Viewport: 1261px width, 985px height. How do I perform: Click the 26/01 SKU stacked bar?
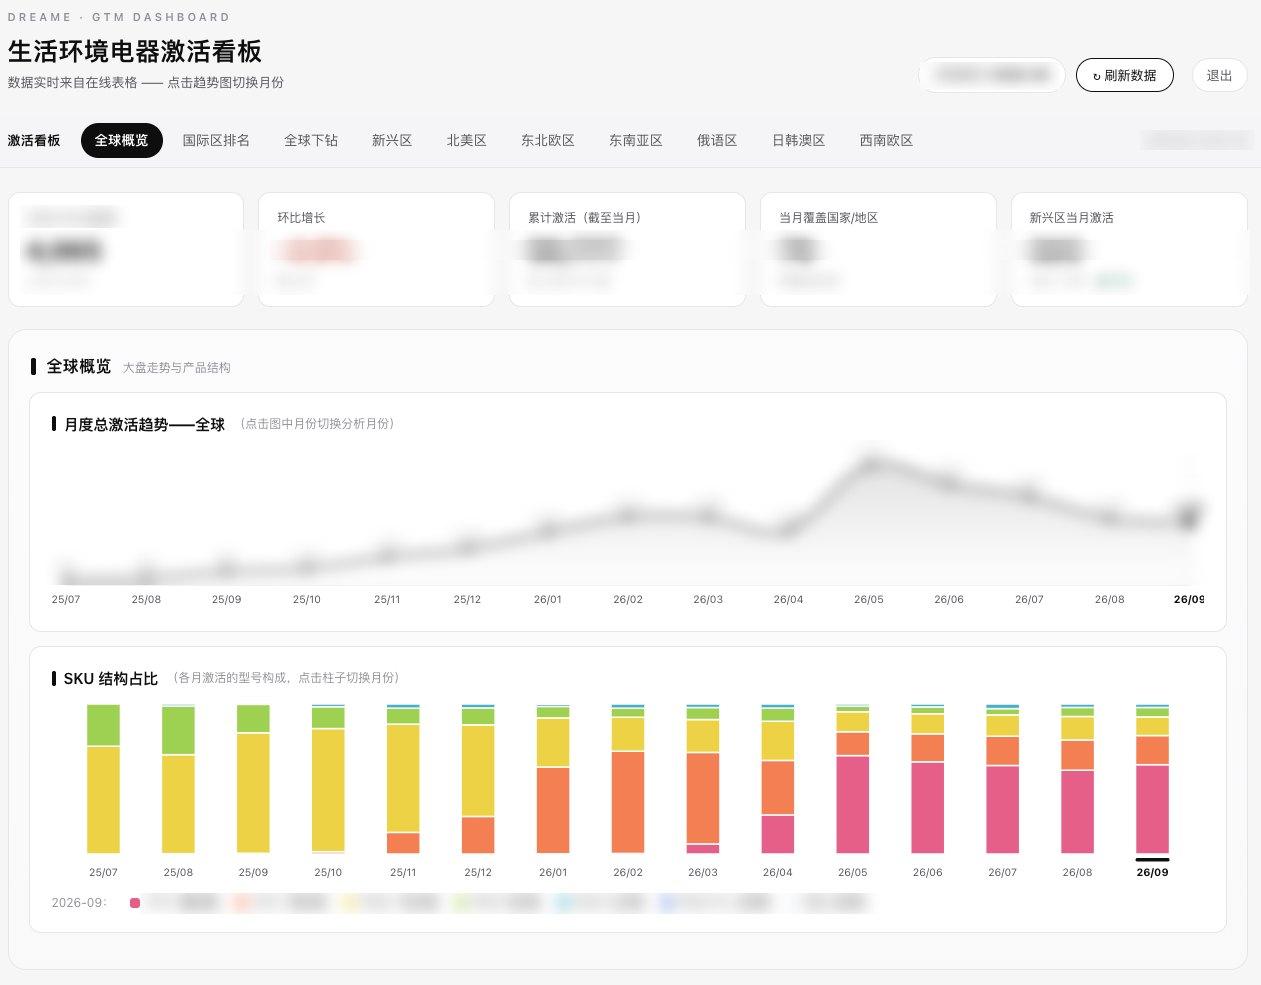pos(553,779)
